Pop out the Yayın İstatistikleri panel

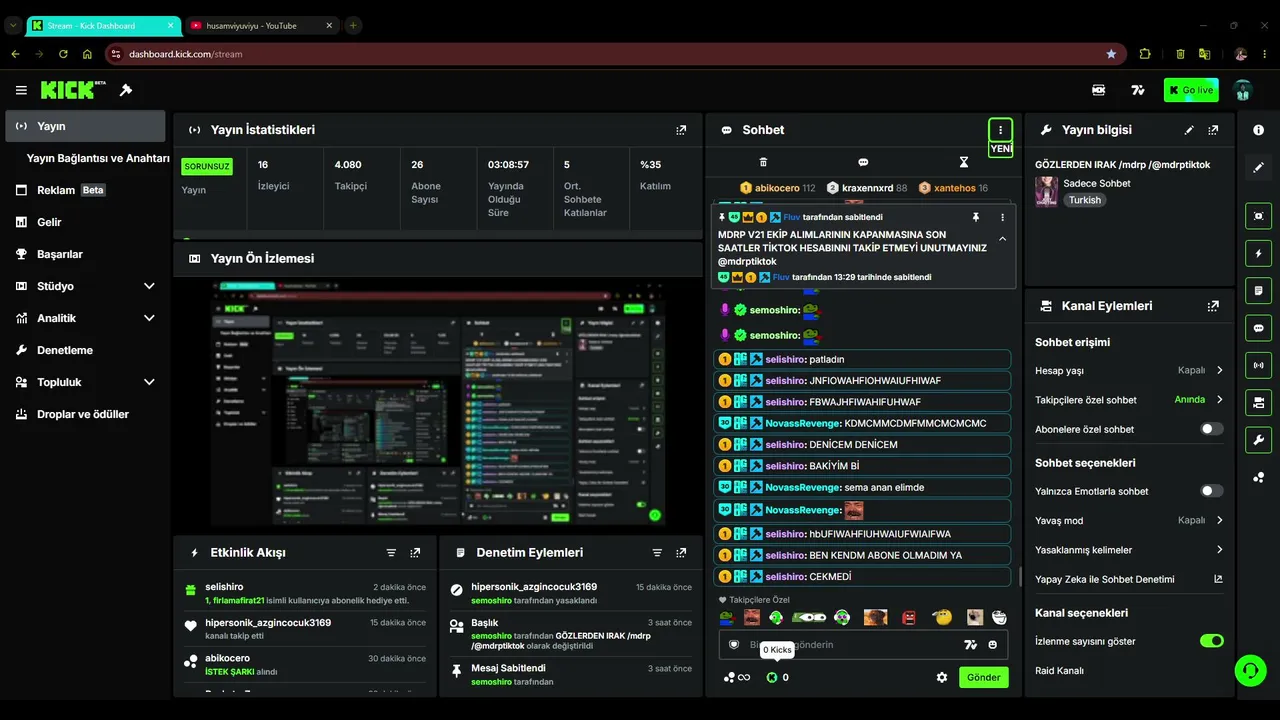(x=681, y=130)
